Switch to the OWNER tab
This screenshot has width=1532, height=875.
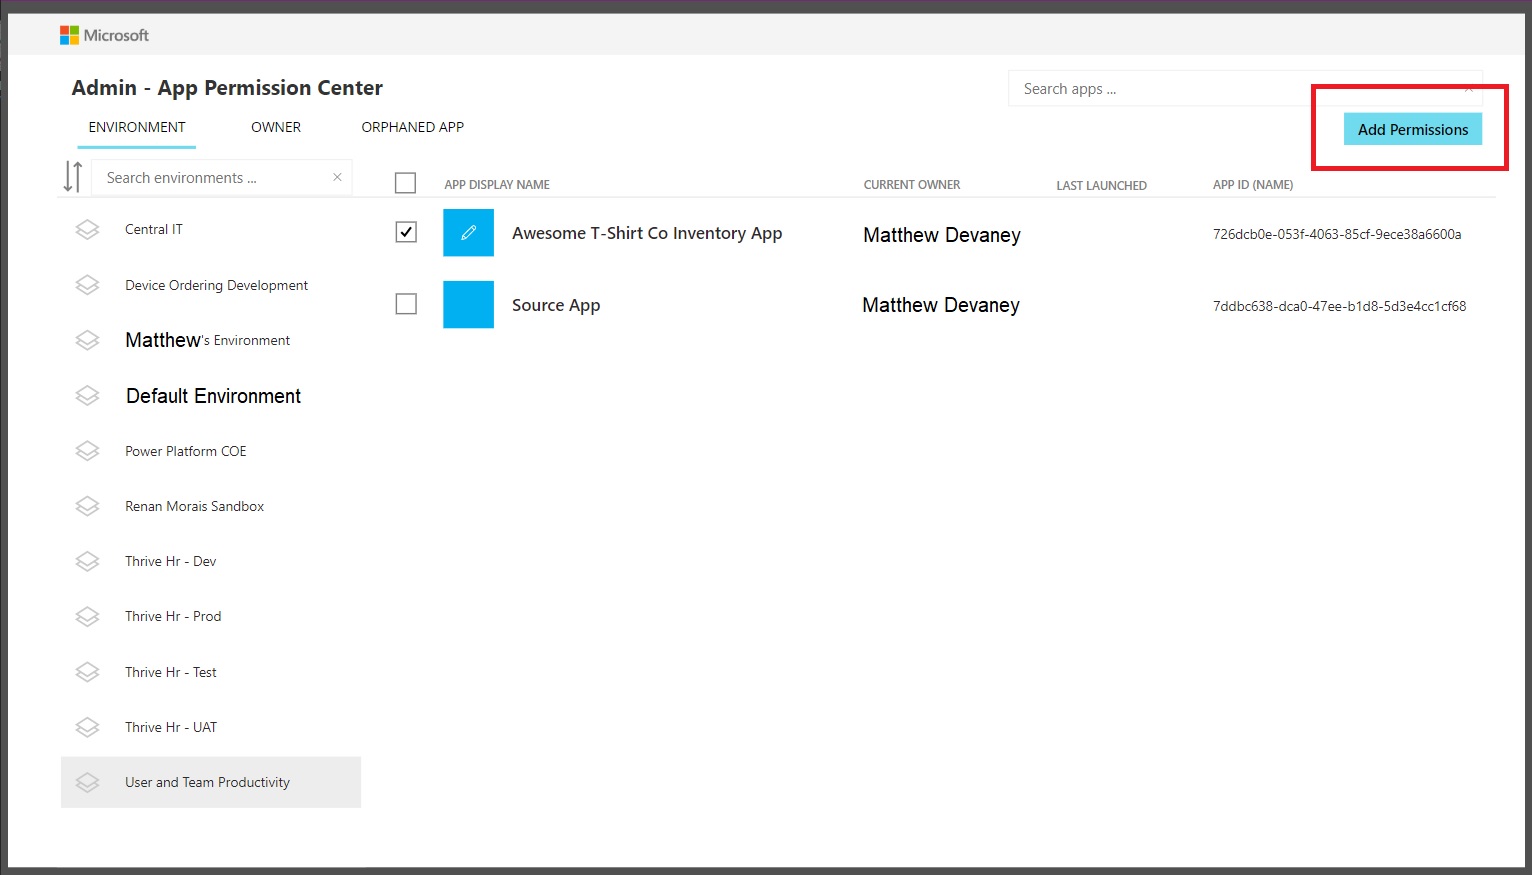[275, 127]
